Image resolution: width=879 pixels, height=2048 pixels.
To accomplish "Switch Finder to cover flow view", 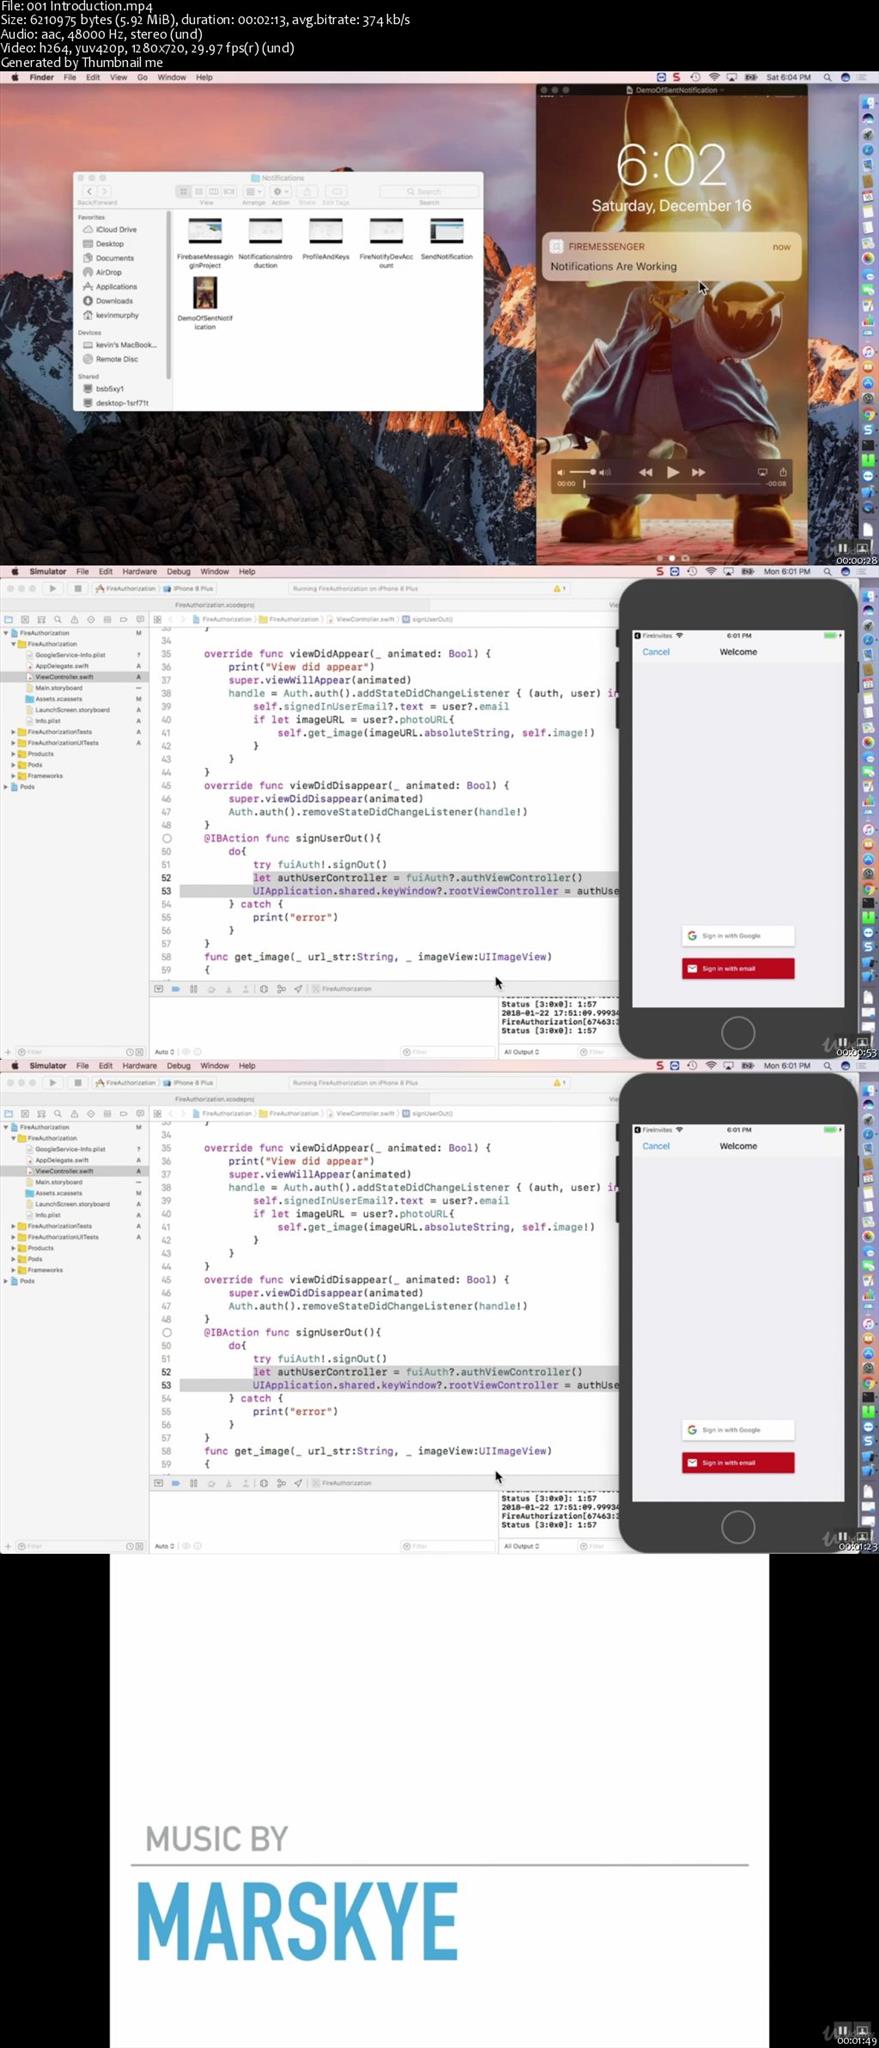I will [229, 191].
